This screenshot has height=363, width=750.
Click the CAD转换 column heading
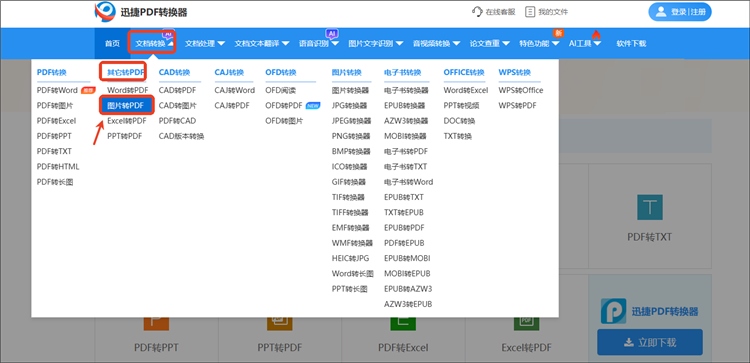click(x=175, y=73)
